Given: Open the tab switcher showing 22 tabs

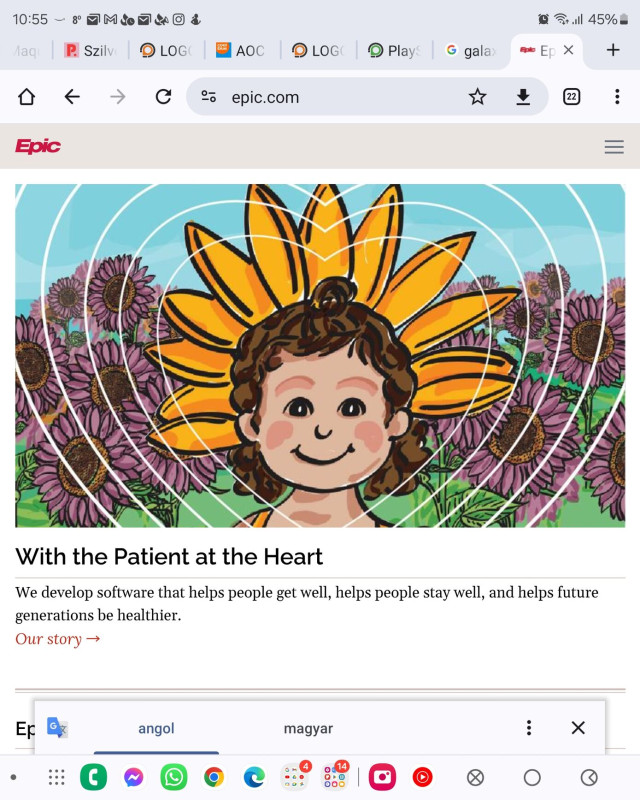Looking at the screenshot, I should point(572,97).
